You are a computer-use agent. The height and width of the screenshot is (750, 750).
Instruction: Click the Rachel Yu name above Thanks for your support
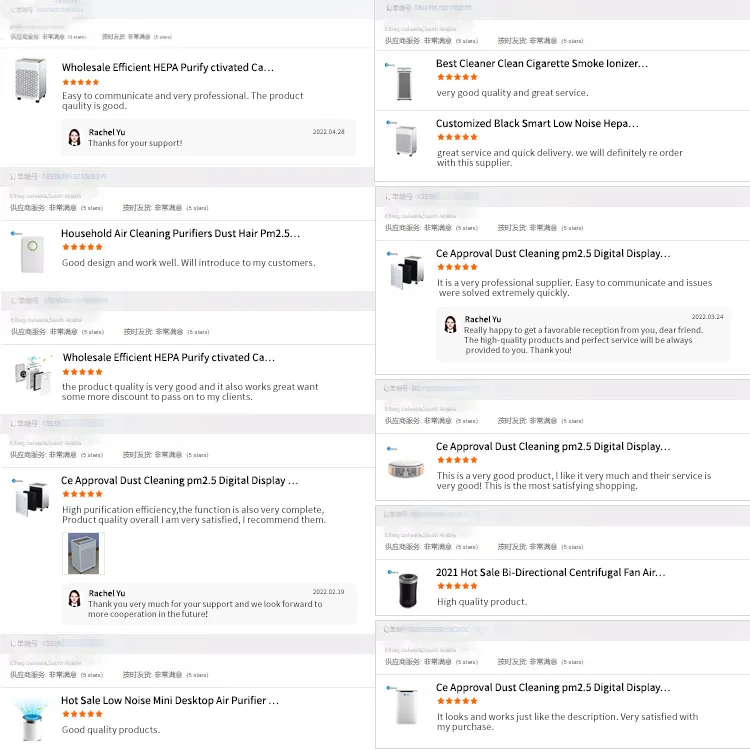106,131
